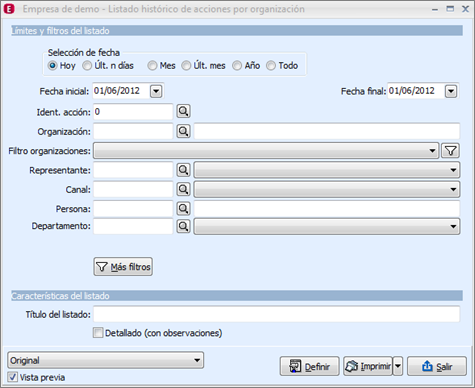Focus the Persona code field
This screenshot has width=475, height=388.
tap(133, 209)
